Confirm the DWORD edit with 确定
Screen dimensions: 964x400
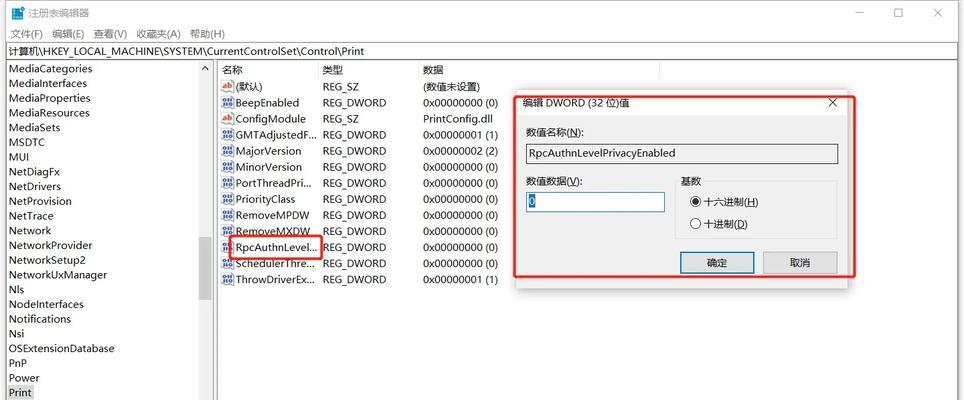pos(717,262)
